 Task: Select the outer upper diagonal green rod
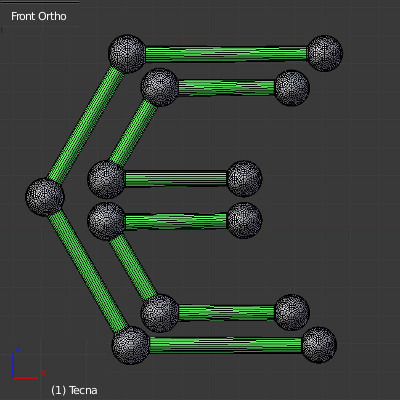[x=86, y=124]
